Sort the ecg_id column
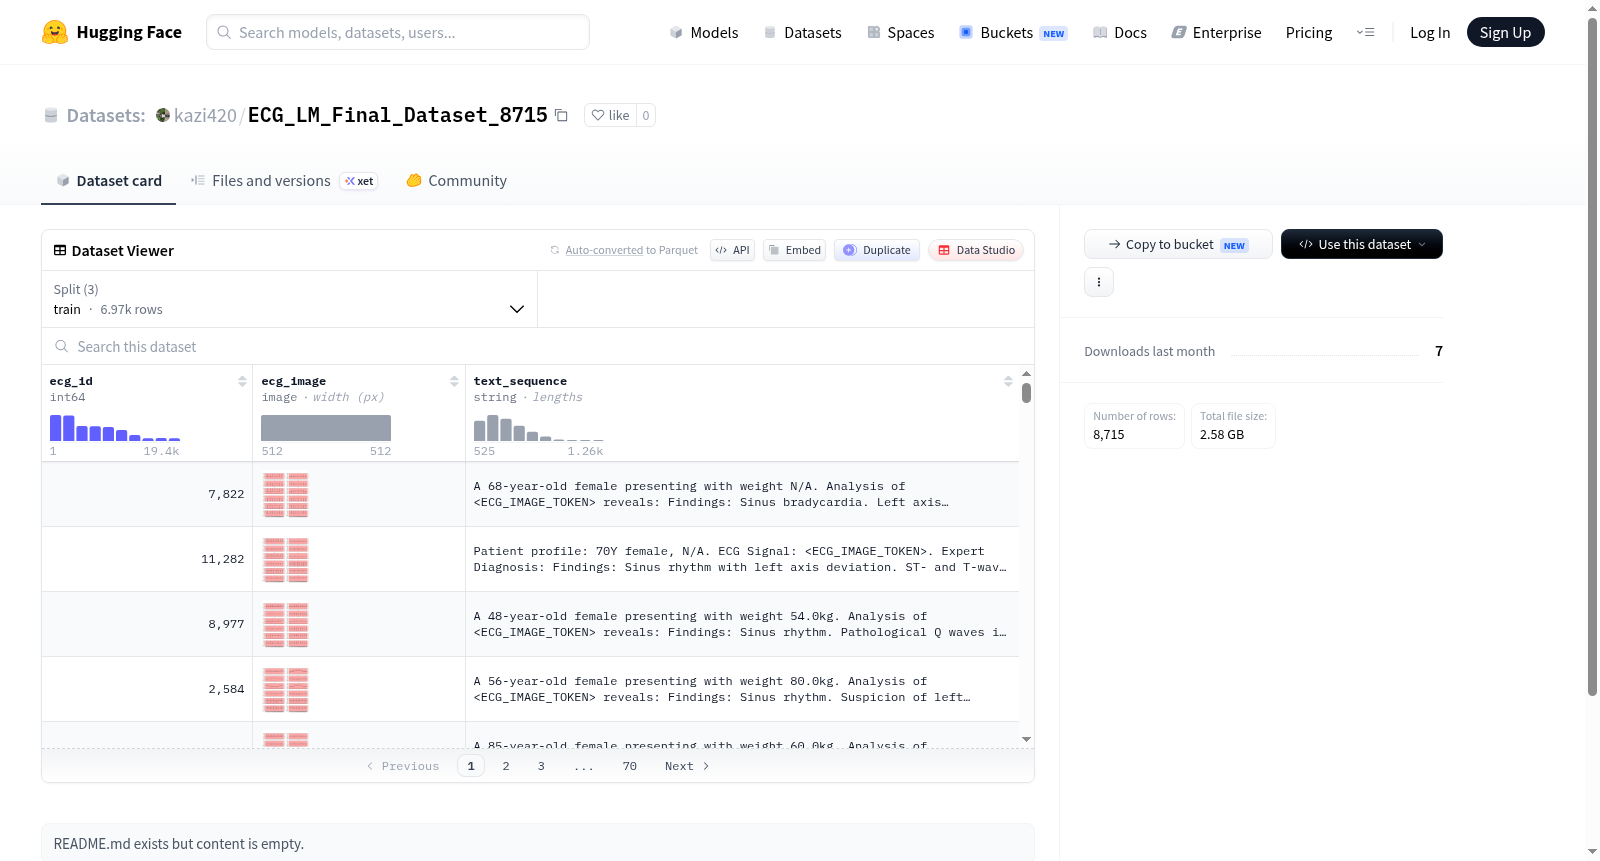1600x861 pixels. [x=242, y=381]
